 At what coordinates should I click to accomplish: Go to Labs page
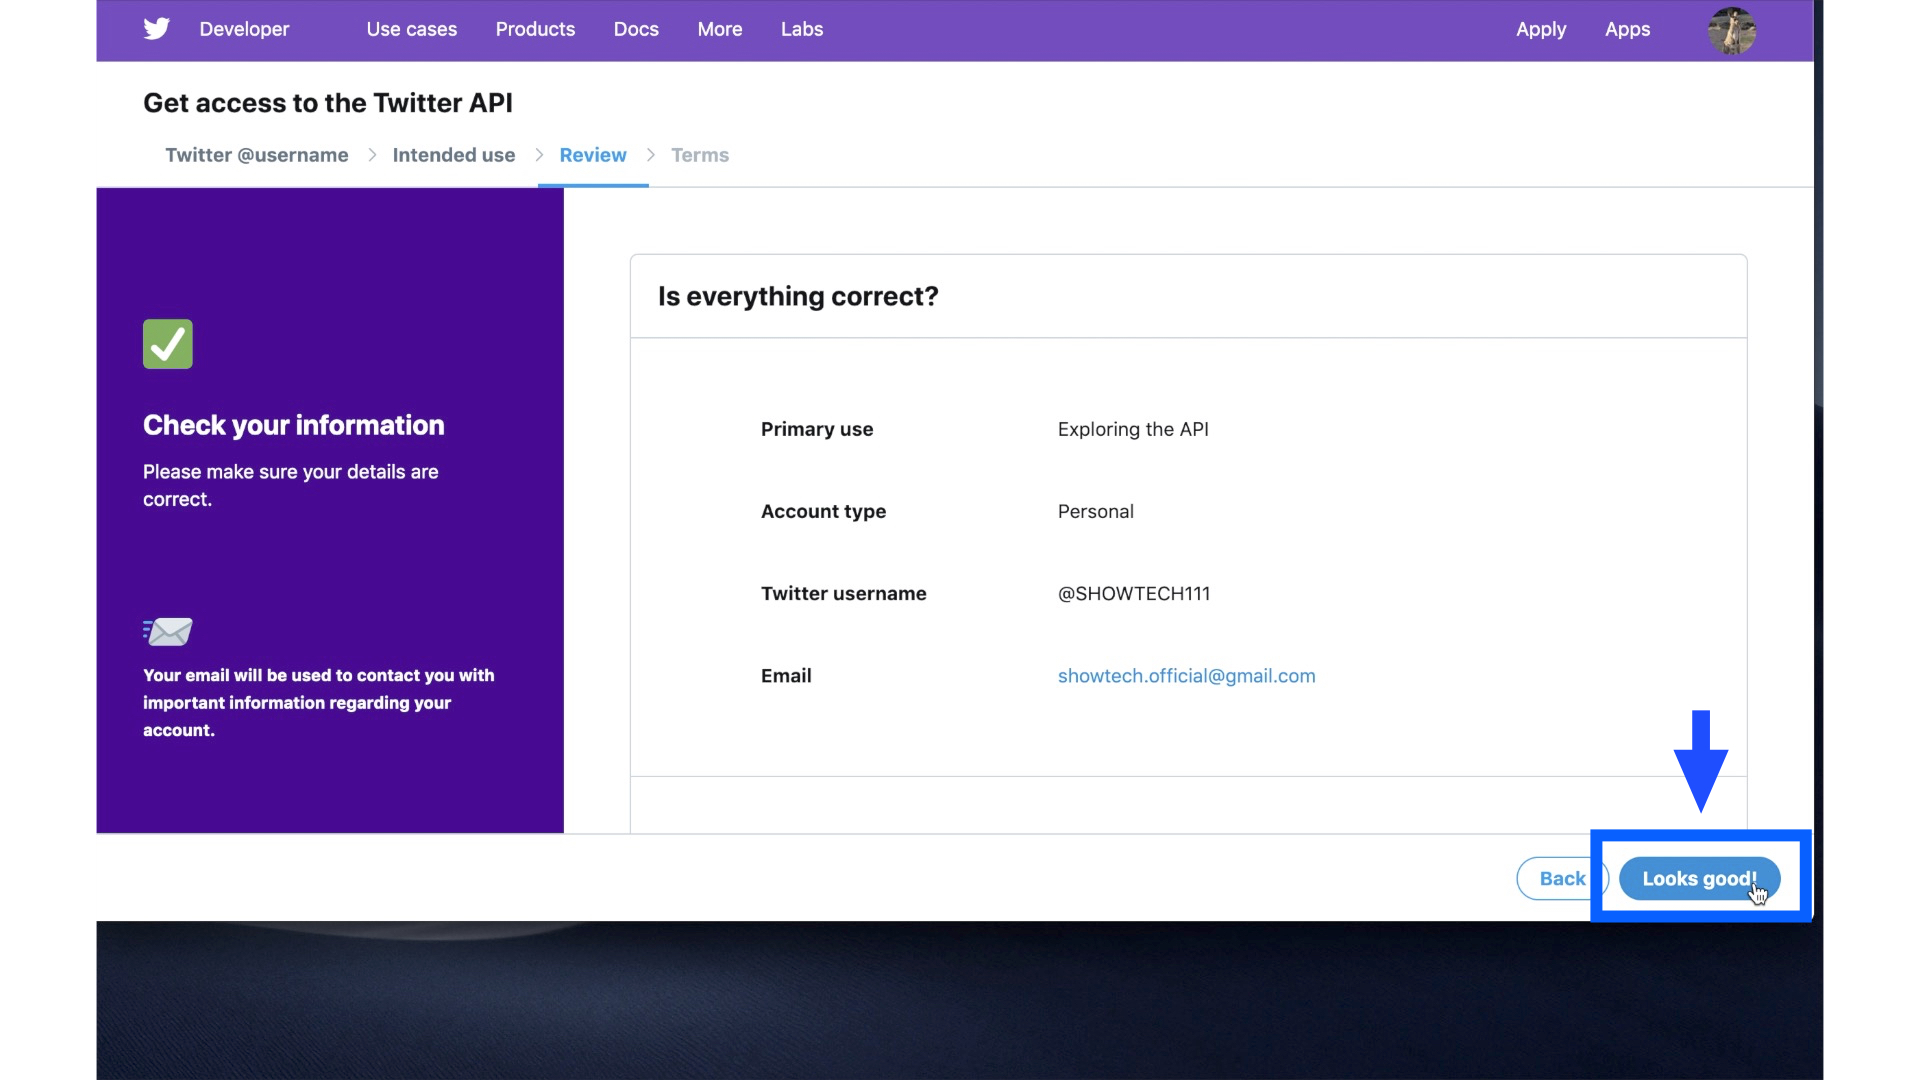coord(802,29)
